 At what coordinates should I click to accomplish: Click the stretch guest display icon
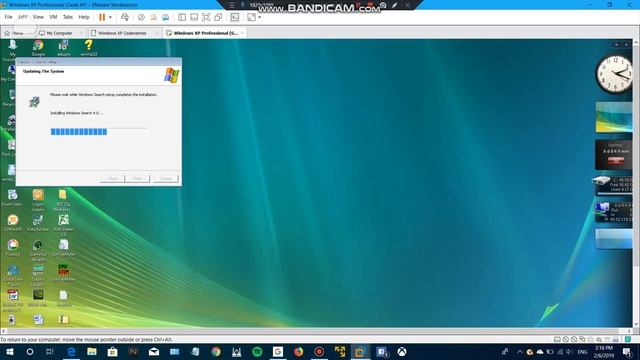click(251, 17)
